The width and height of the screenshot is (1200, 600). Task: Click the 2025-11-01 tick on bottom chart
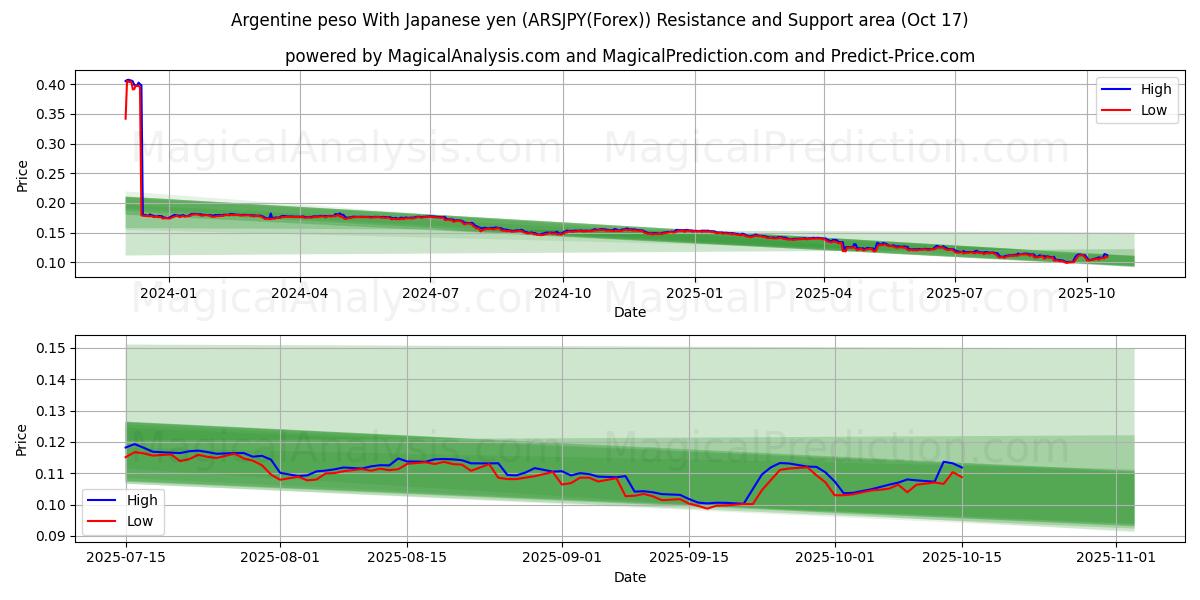pyautogui.click(x=1116, y=558)
